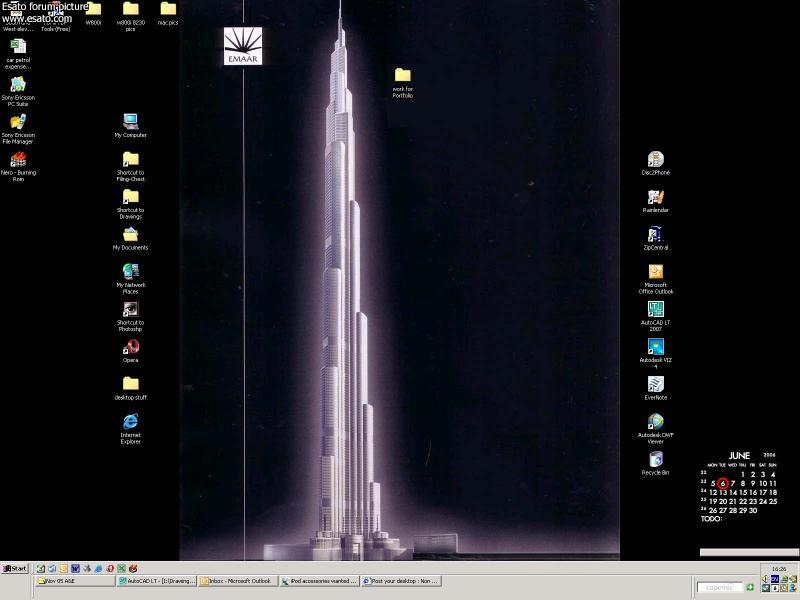
Task: Launch the Disc2Phone desktop icon
Action: [x=656, y=163]
